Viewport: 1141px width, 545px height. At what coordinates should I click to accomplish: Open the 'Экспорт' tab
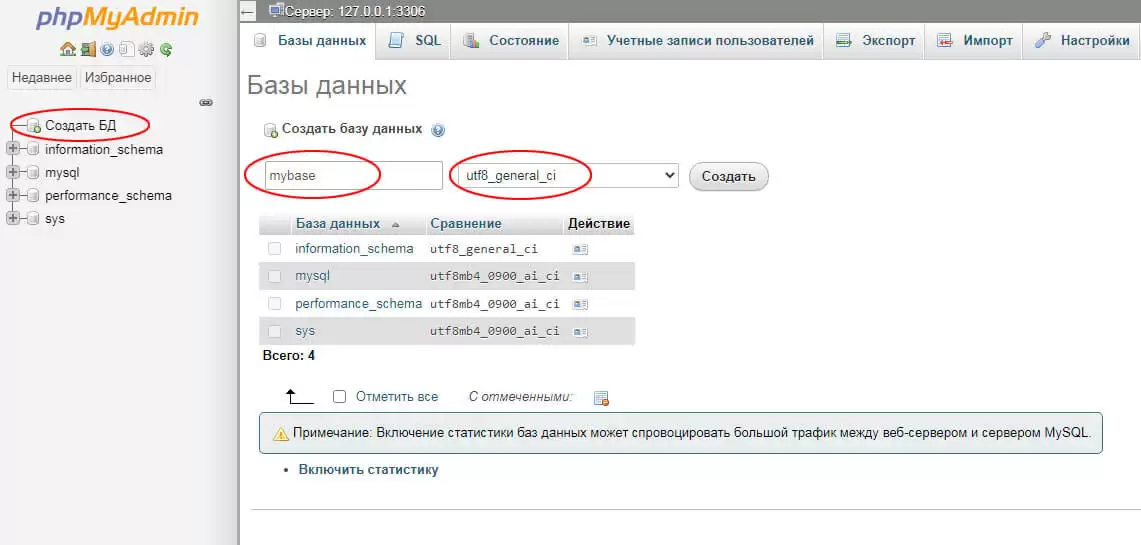pos(875,41)
